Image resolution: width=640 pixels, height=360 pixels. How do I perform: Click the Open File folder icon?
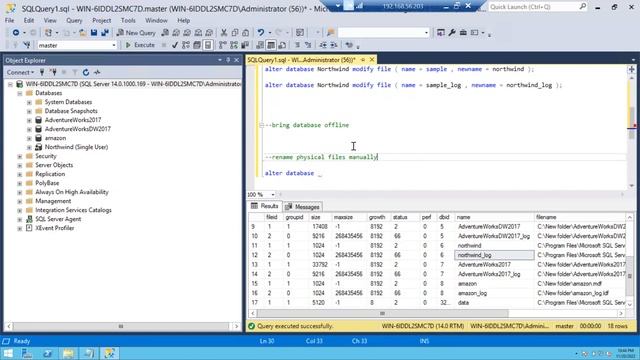point(82,33)
